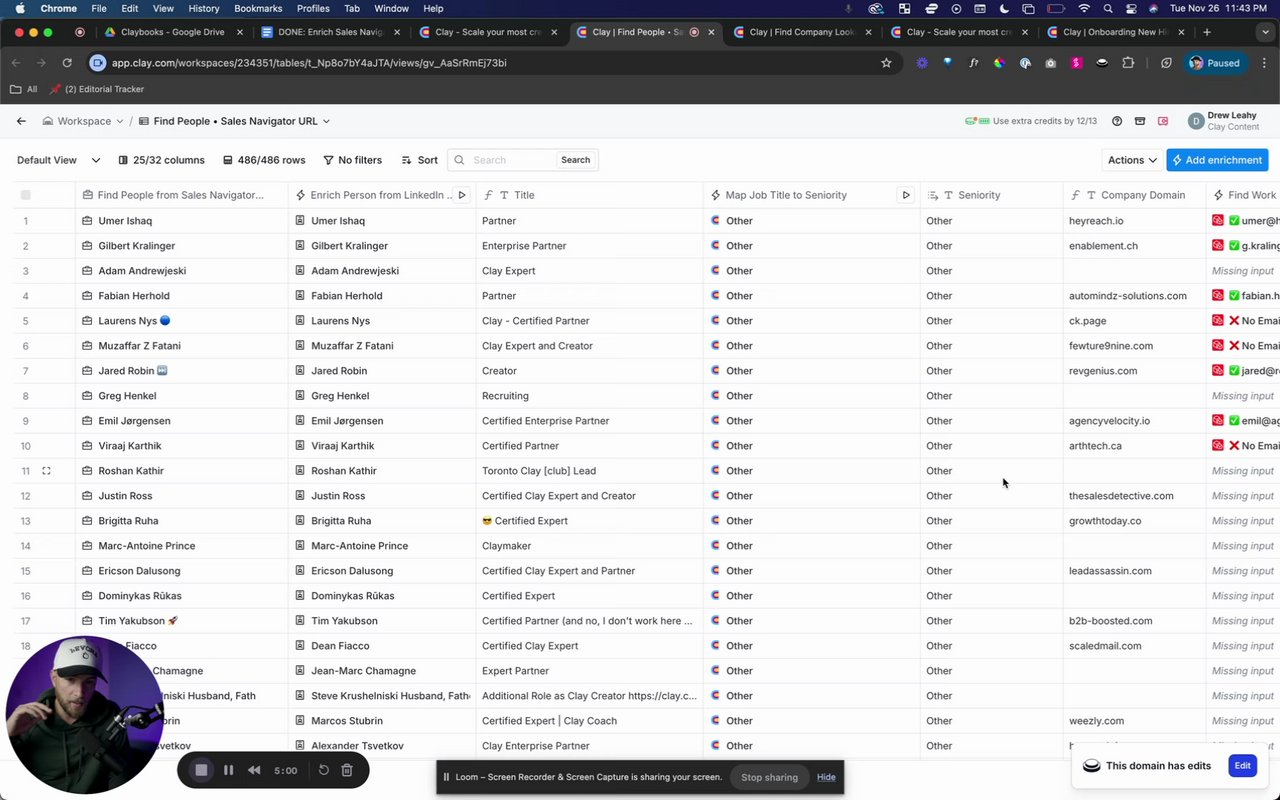1280x800 pixels.
Task: Open the Clay help question-mark icon
Action: [x=1117, y=121]
